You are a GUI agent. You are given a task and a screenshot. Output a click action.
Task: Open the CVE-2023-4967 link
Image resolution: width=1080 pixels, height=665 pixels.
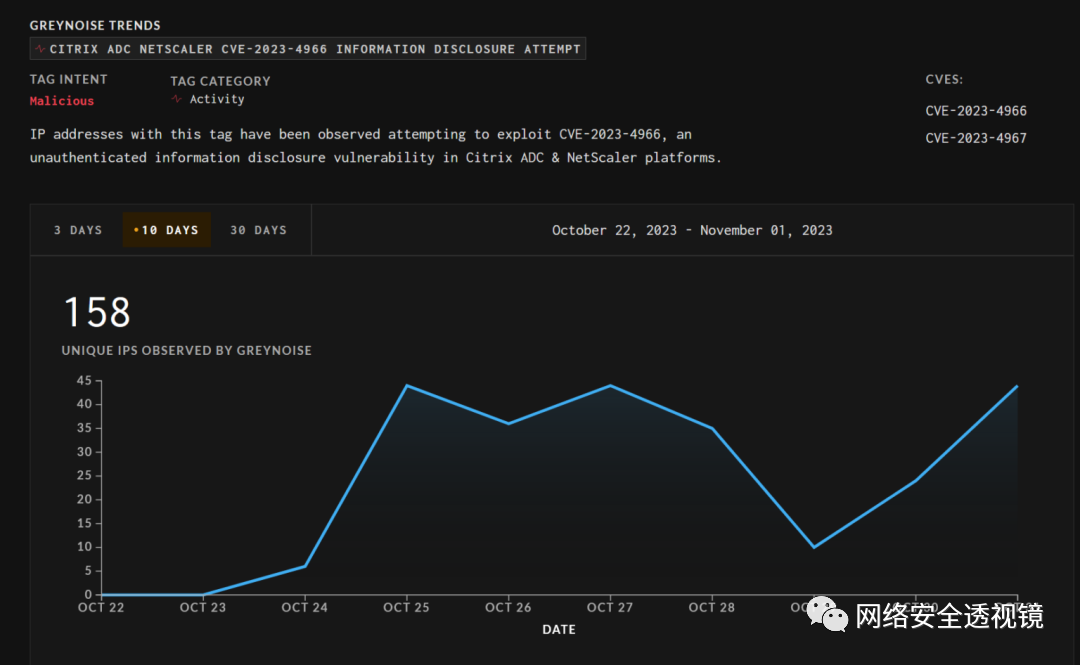[975, 138]
